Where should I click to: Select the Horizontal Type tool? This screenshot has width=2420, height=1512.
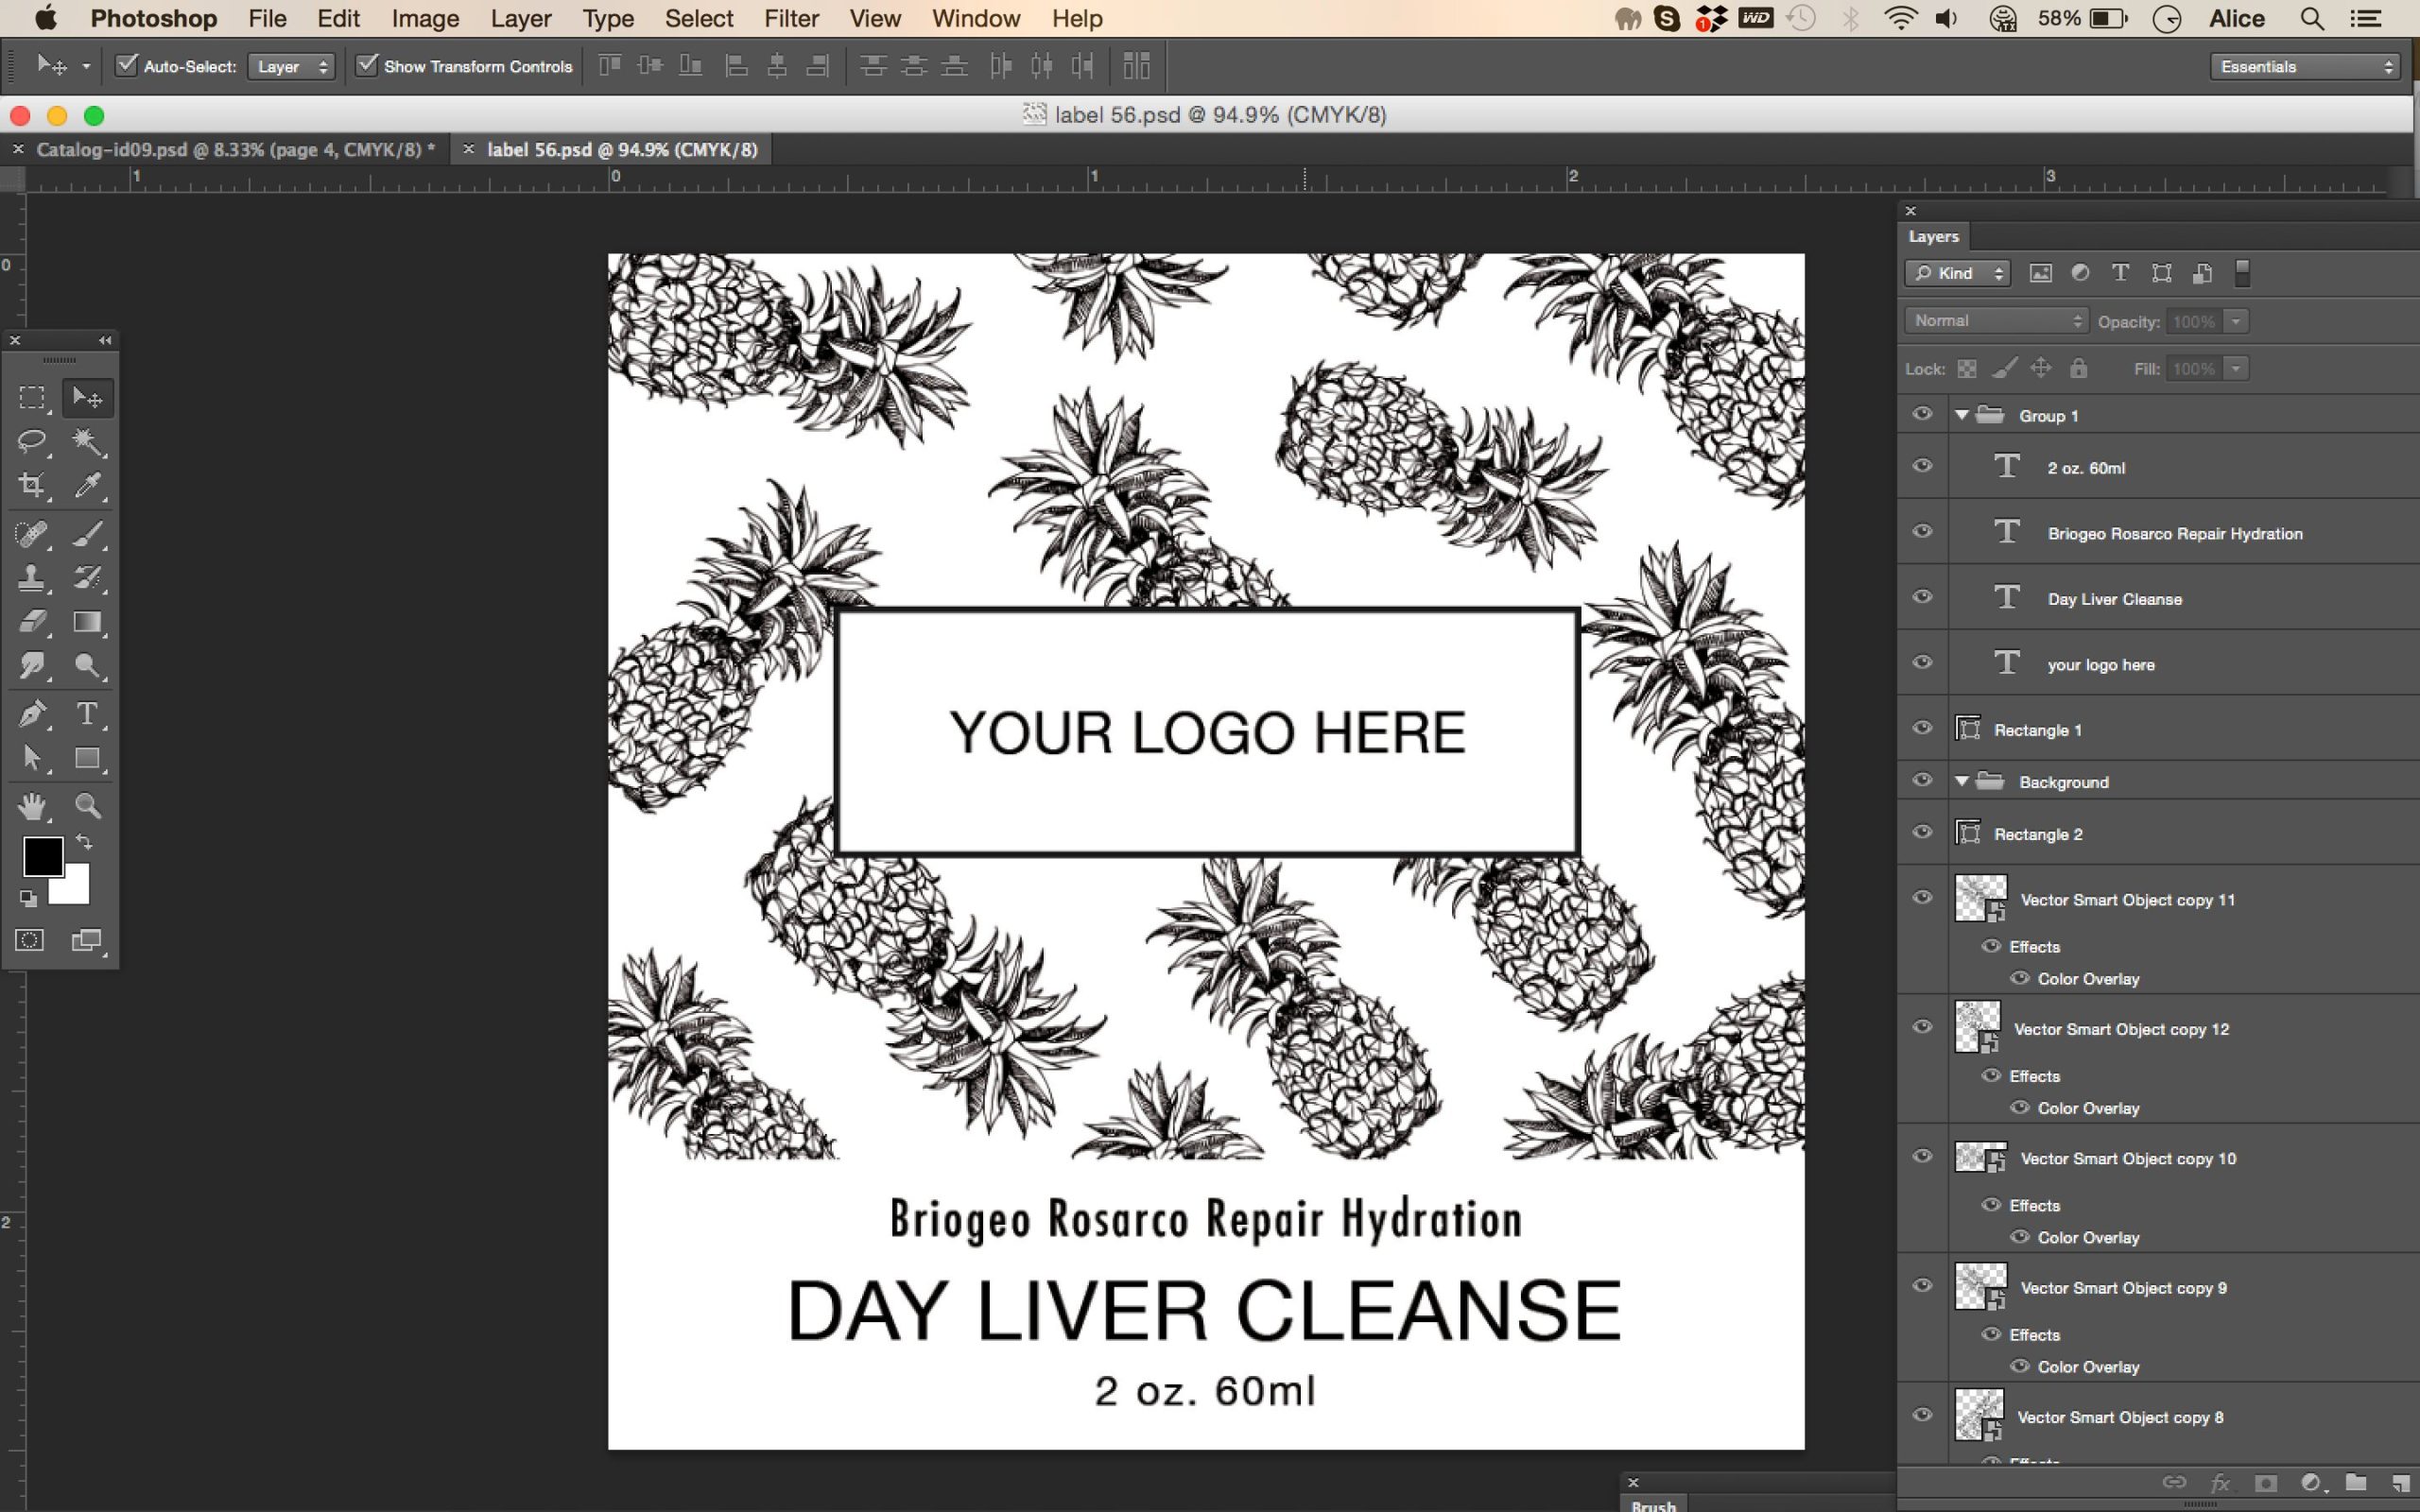pyautogui.click(x=88, y=714)
